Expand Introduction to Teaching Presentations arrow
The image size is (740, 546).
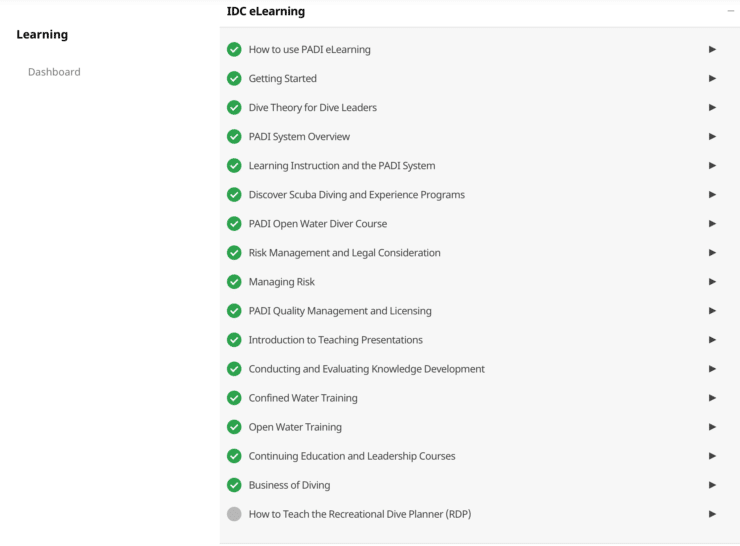(713, 340)
